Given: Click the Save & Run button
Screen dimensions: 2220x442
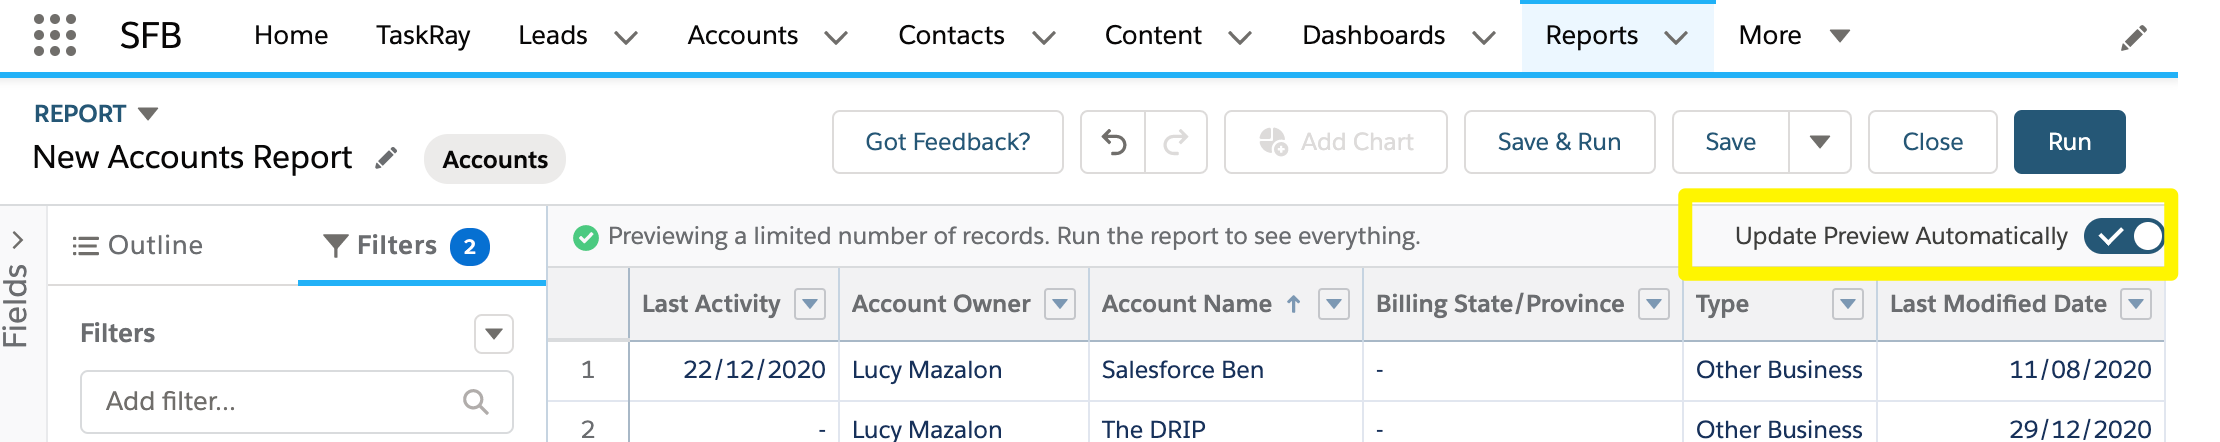Looking at the screenshot, I should [1560, 142].
